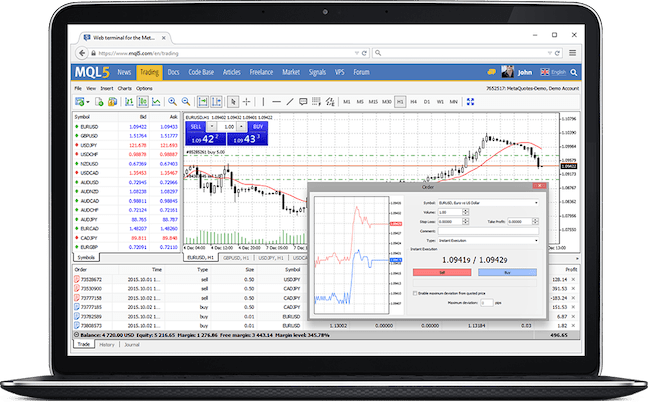Select the M15 timeframe
The image size is (648, 402).
tap(373, 102)
